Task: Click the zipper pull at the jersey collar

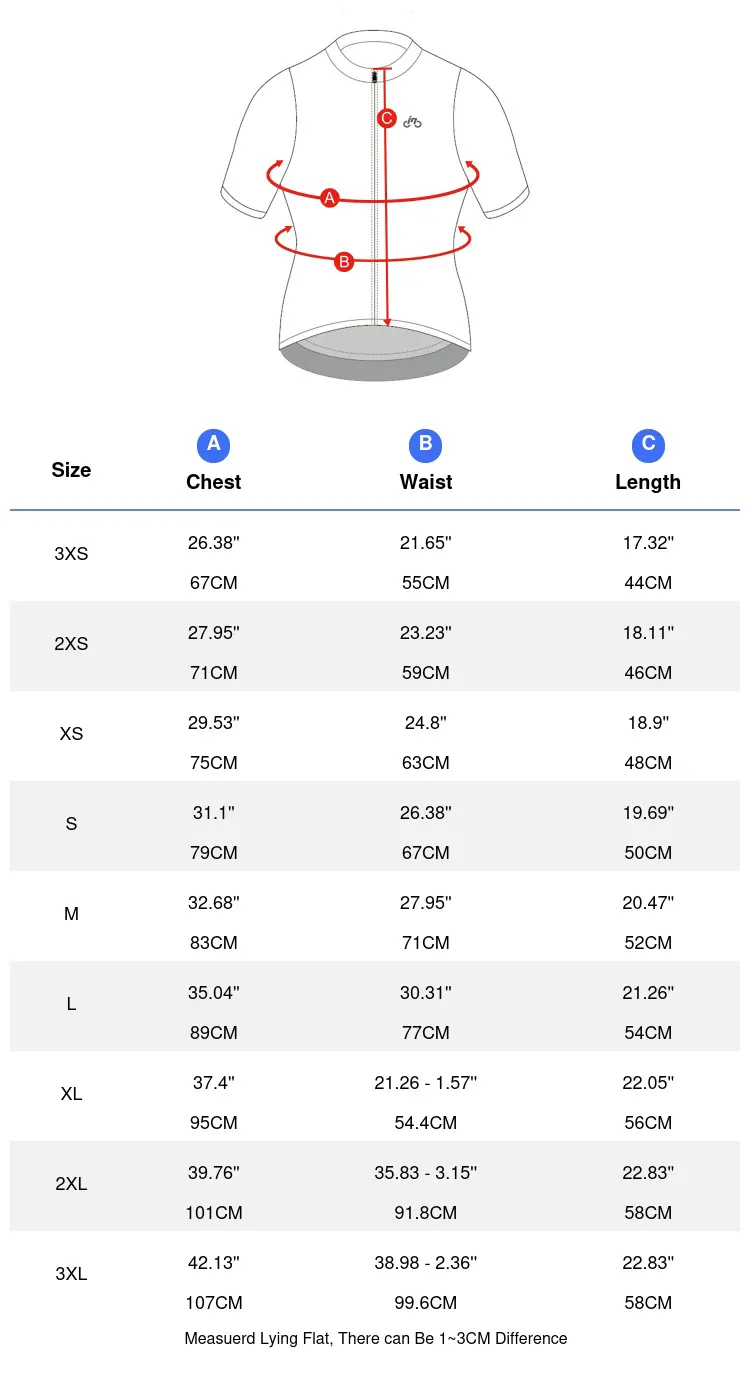Action: click(x=376, y=76)
